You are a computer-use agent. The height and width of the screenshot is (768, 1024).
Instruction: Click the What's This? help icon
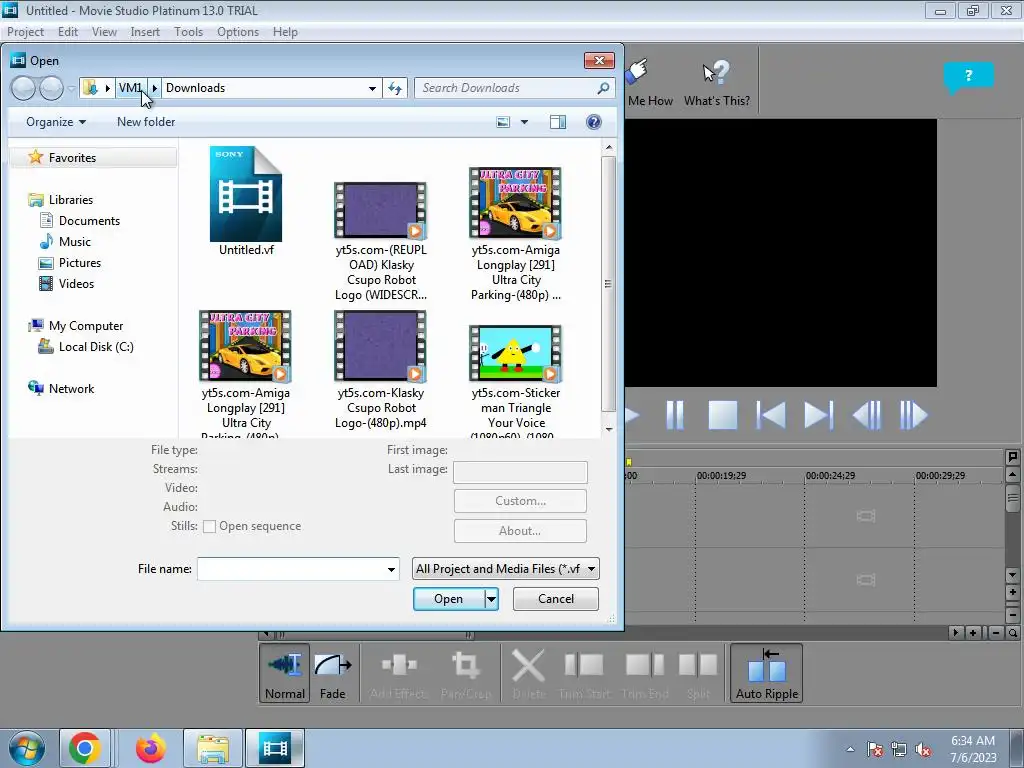click(716, 82)
